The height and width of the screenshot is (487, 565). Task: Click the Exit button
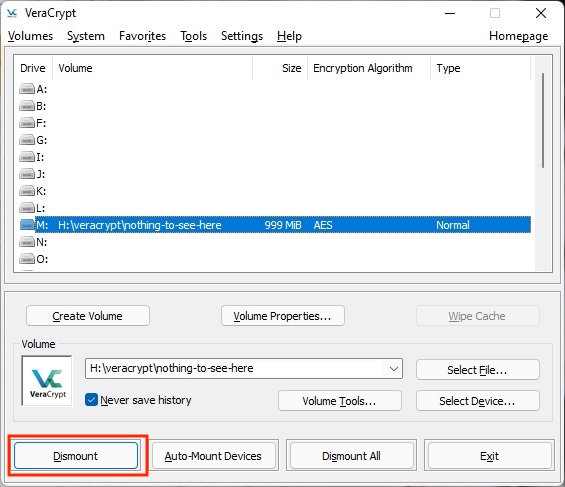point(489,456)
